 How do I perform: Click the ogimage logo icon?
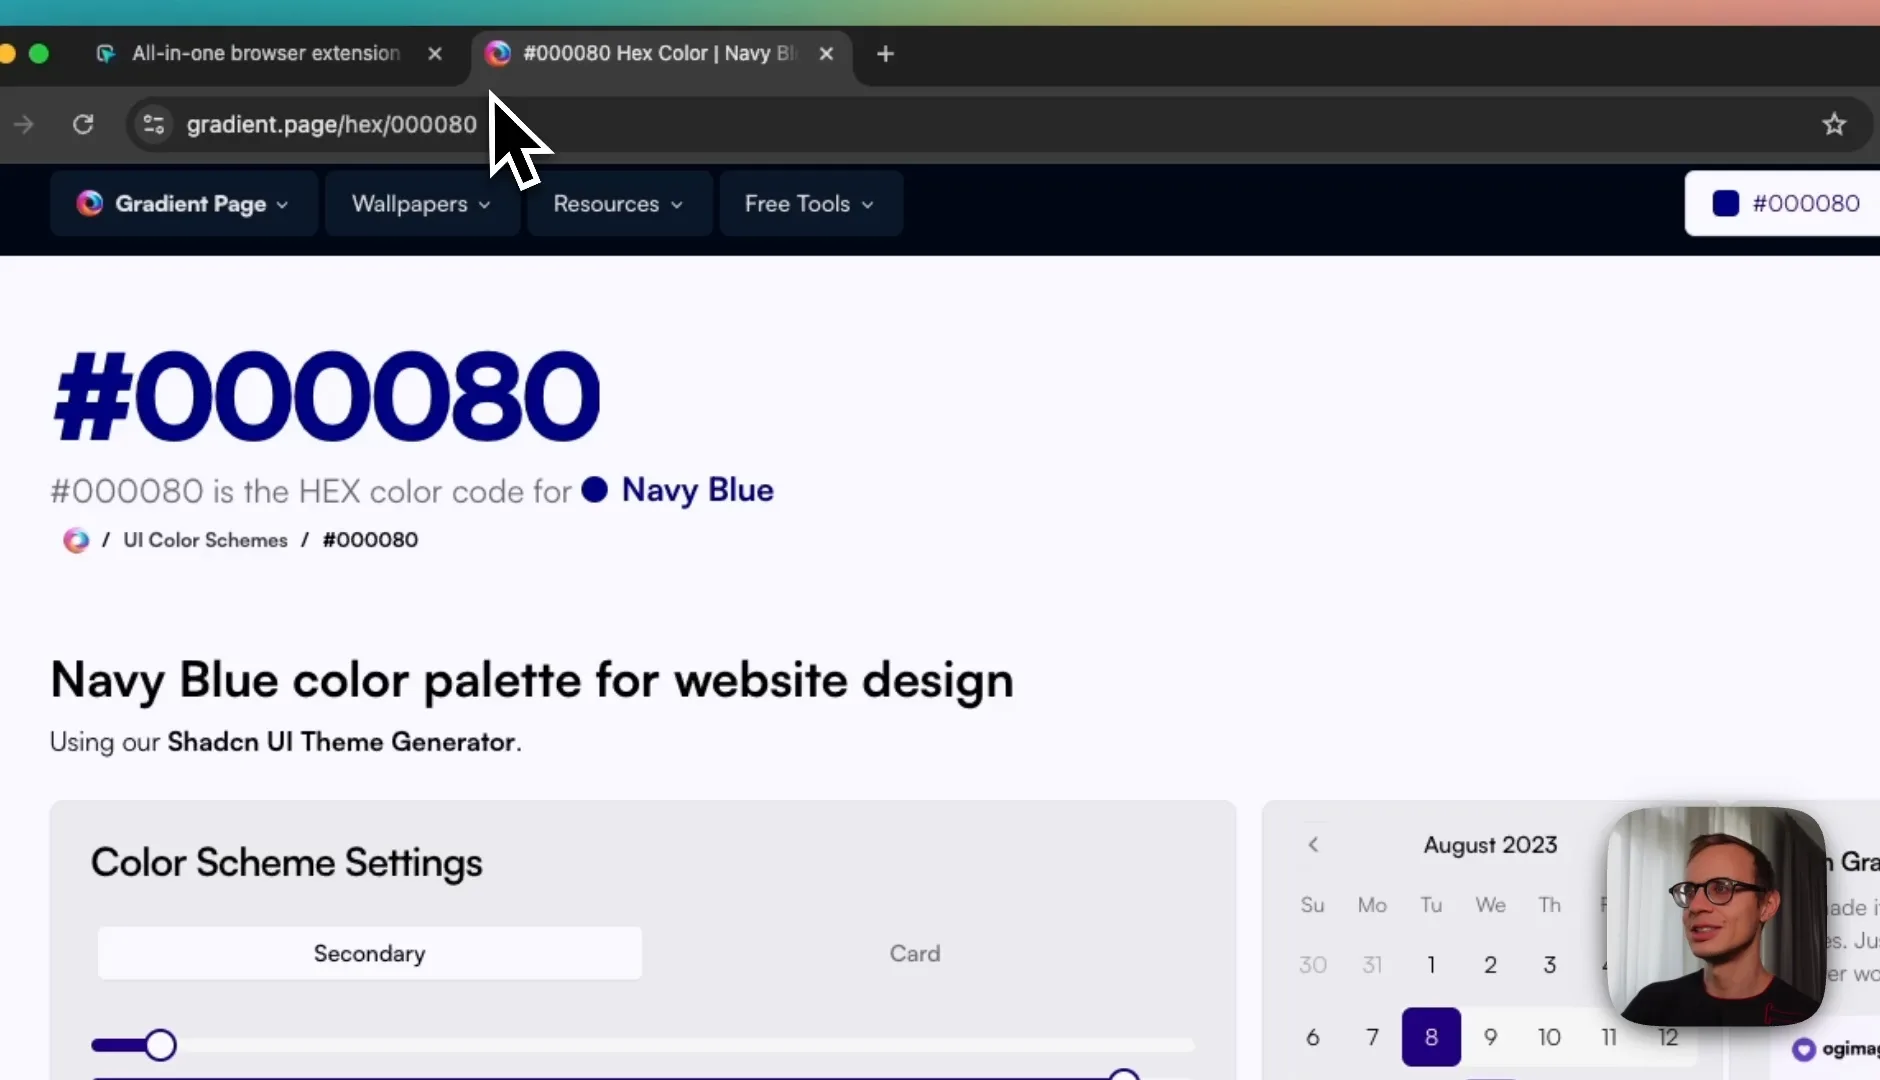[1803, 1049]
